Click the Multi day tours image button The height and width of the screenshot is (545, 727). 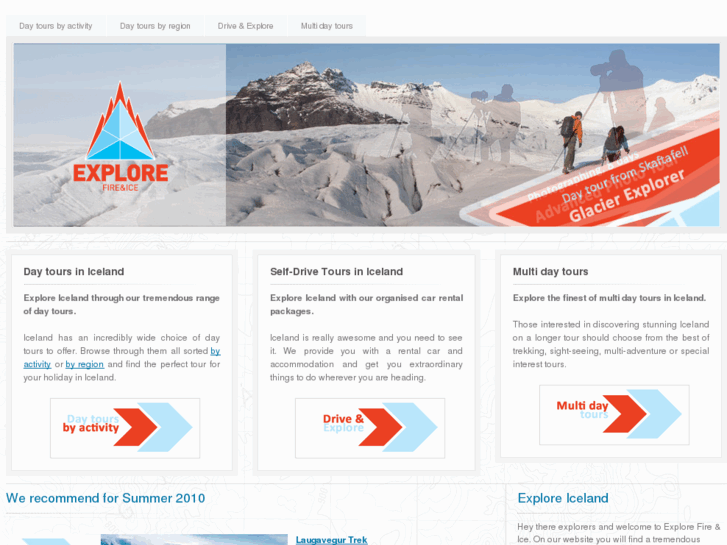coord(614,415)
